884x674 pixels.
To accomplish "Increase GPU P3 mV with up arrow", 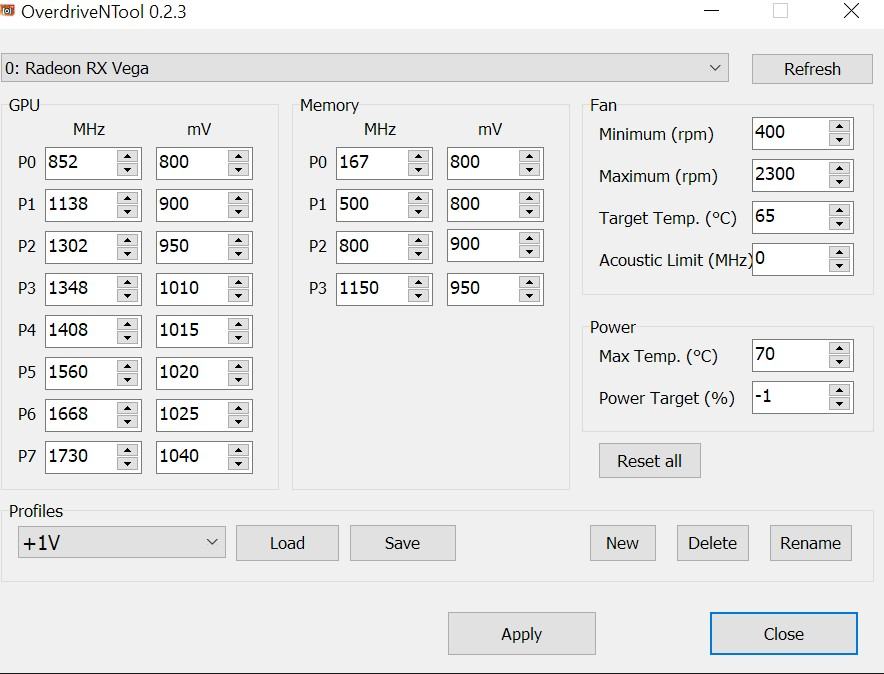I will pyautogui.click(x=239, y=282).
